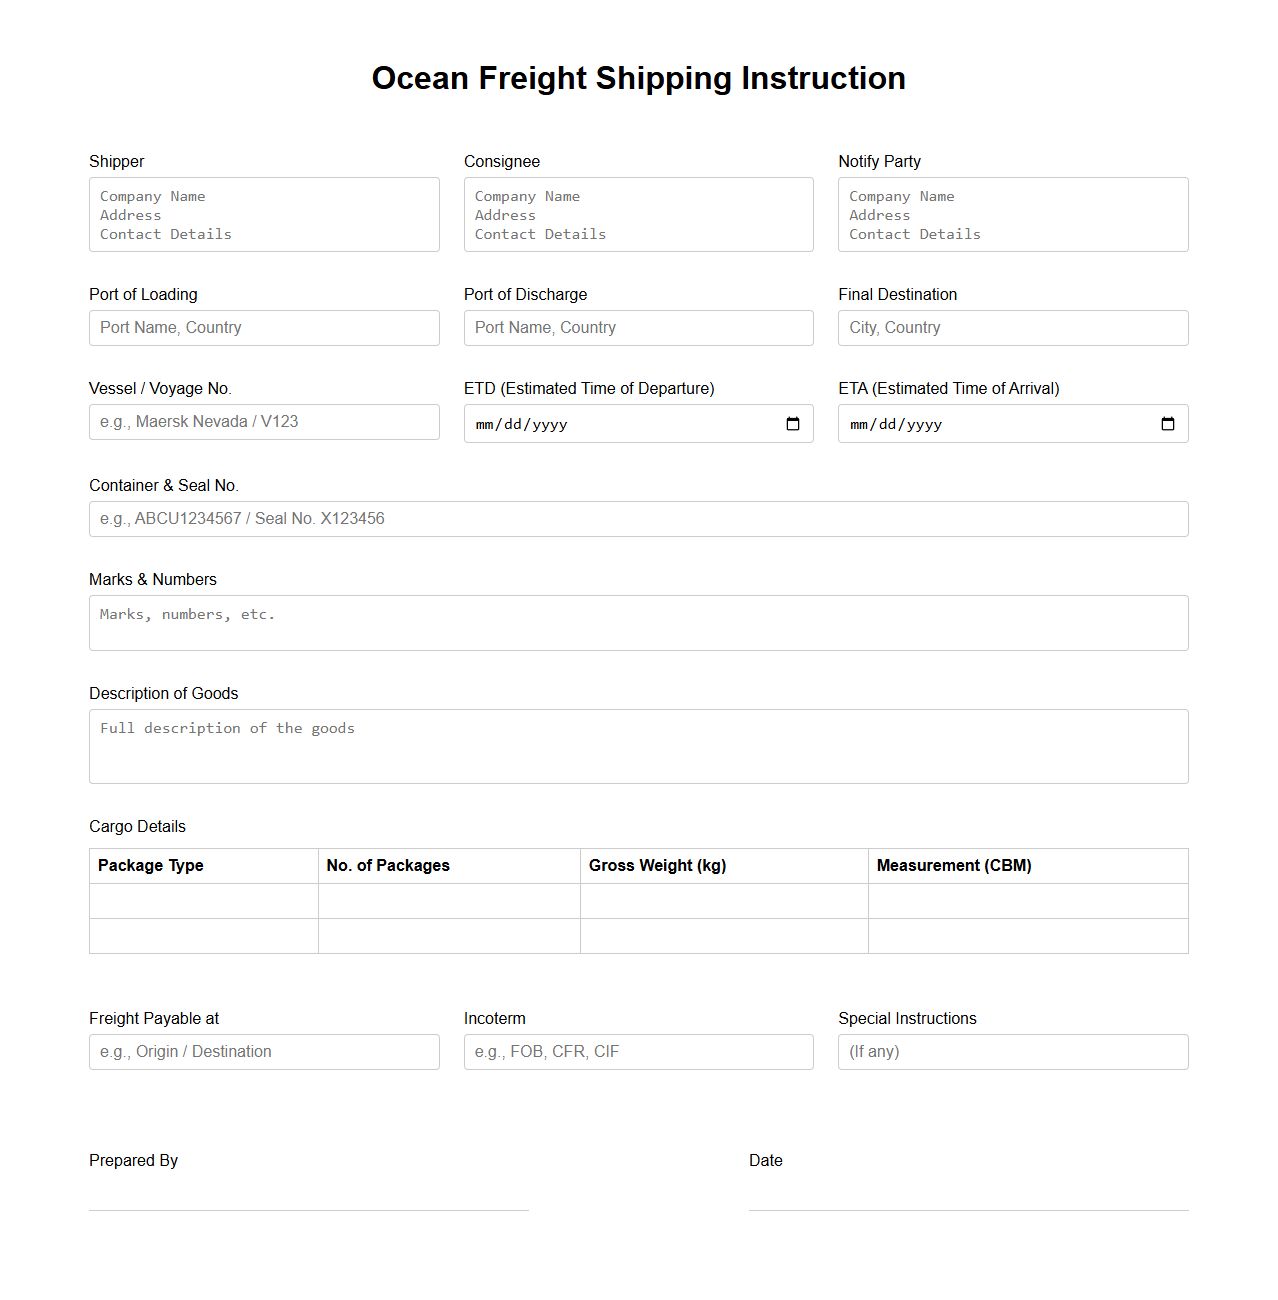Click the Incoterm entry field
The height and width of the screenshot is (1300, 1278).
pyautogui.click(x=638, y=1051)
